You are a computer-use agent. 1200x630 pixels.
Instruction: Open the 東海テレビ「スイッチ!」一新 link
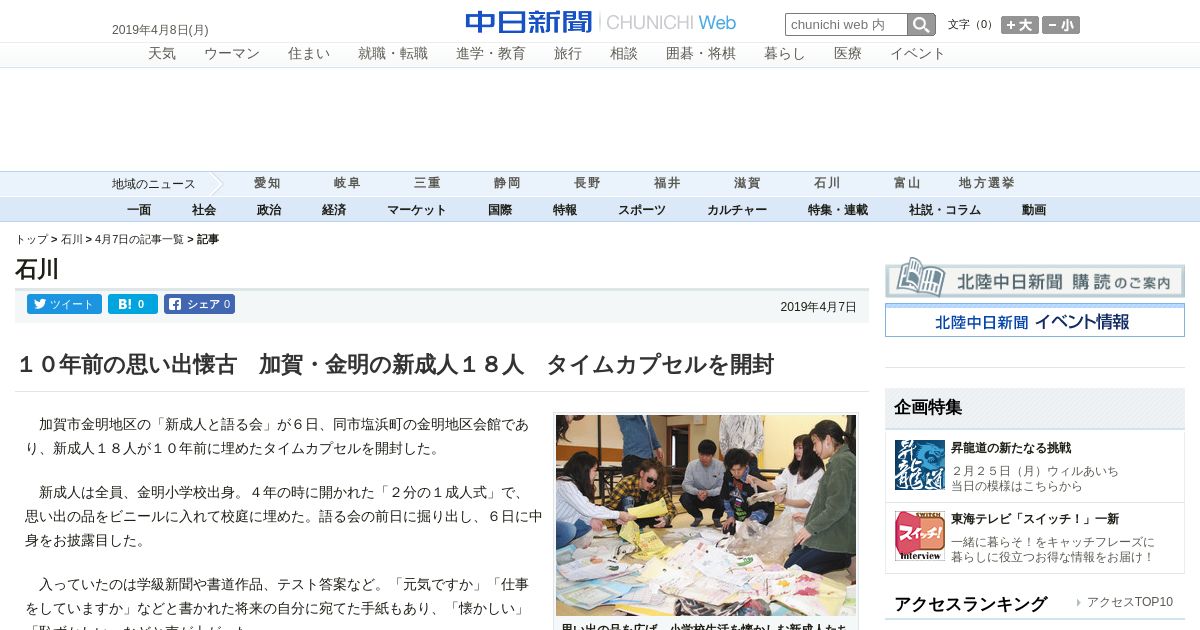coord(1035,519)
